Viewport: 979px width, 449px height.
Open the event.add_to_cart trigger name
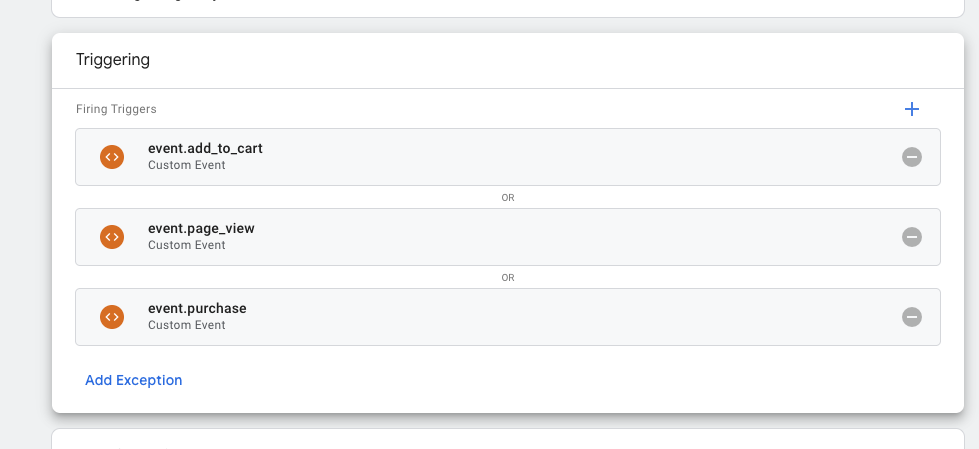point(205,149)
